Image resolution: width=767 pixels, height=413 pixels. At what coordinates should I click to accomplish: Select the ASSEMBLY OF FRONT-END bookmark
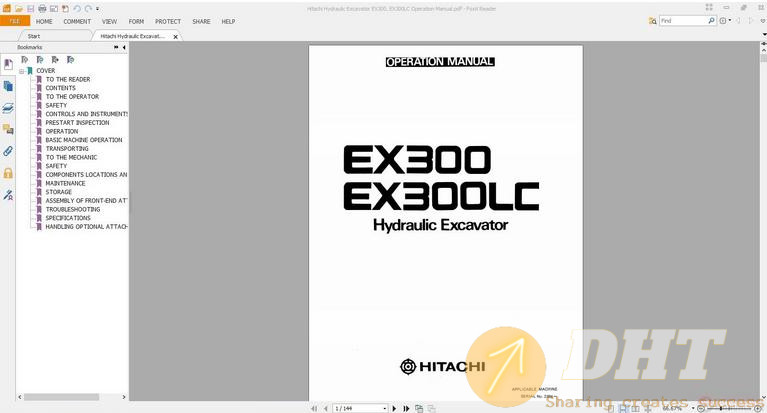pos(87,201)
